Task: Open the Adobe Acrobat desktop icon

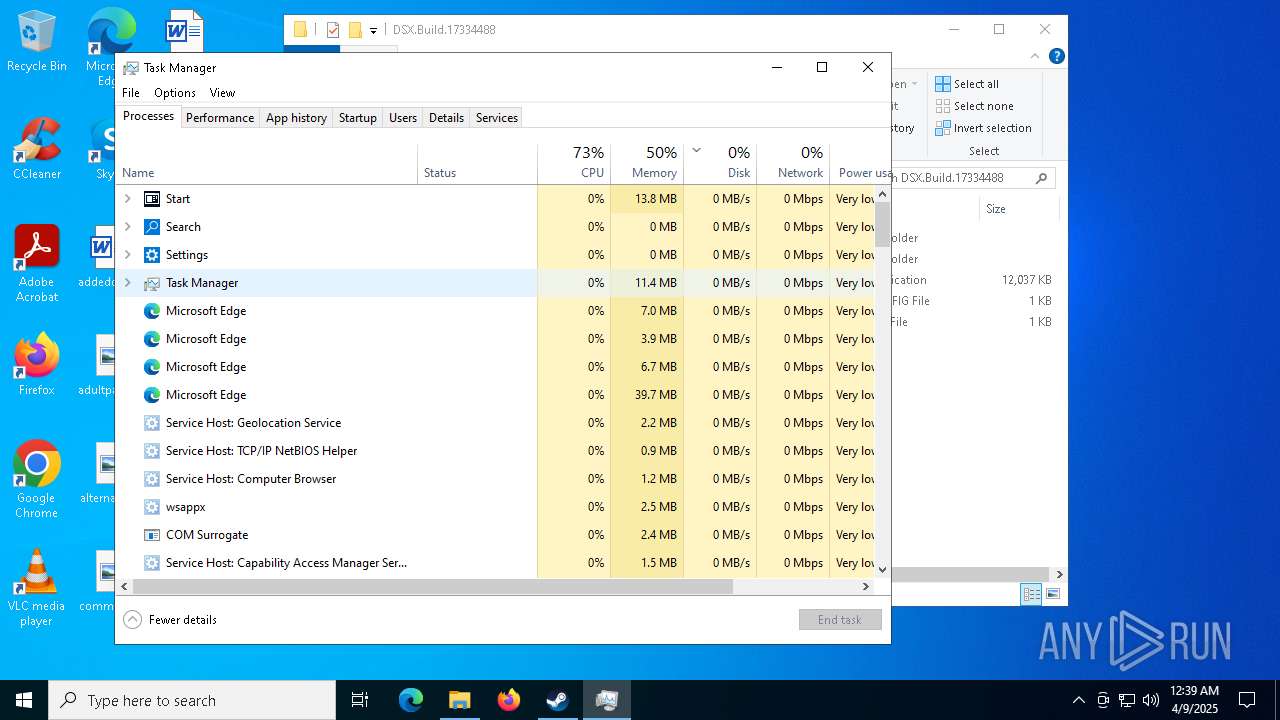Action: [36, 264]
